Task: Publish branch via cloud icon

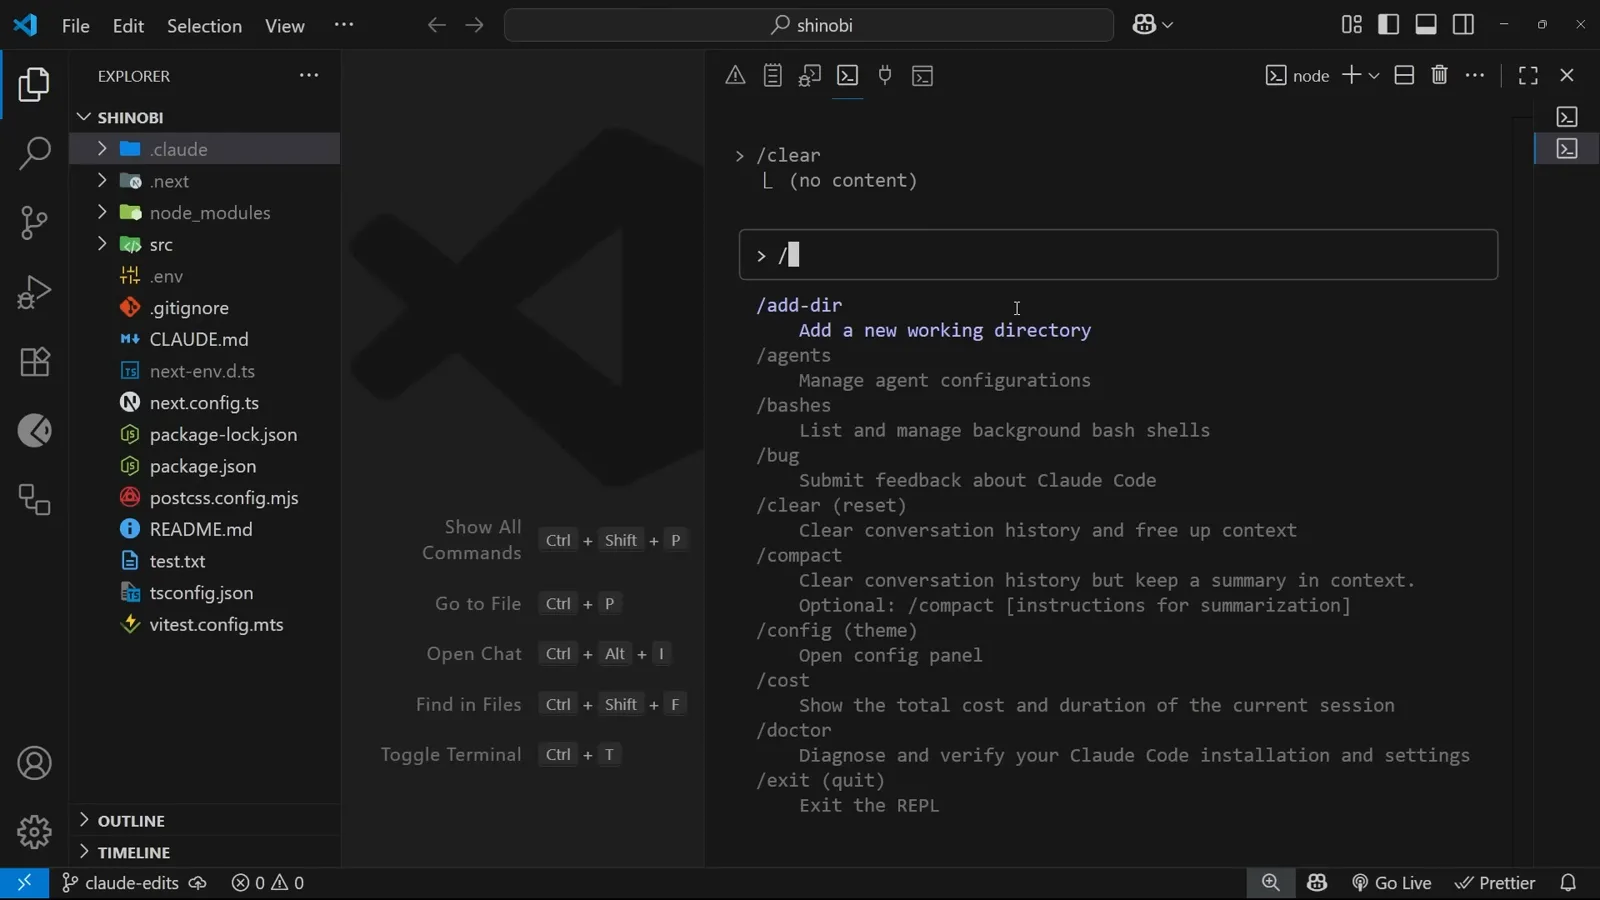Action: 198,883
